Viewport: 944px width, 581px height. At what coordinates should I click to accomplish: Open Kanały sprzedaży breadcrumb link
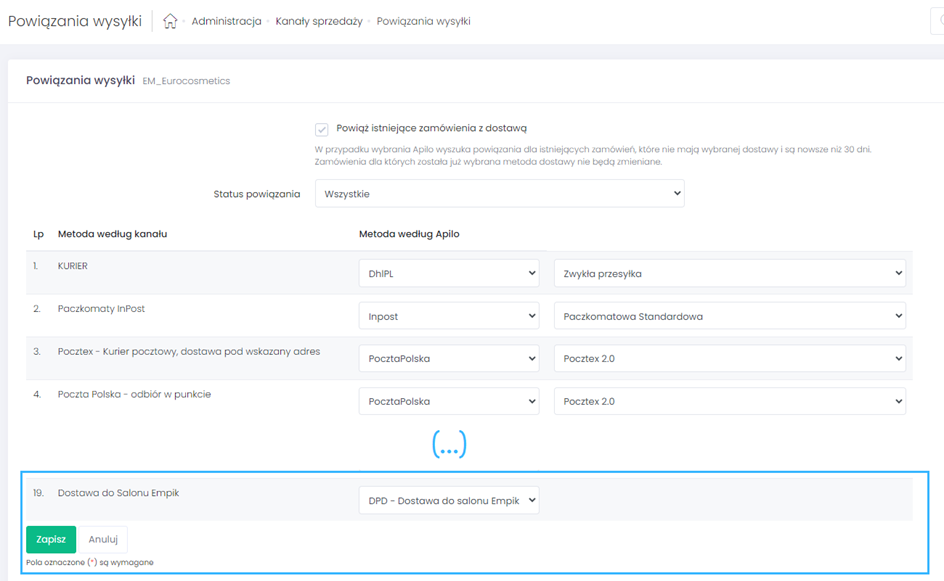(318, 21)
